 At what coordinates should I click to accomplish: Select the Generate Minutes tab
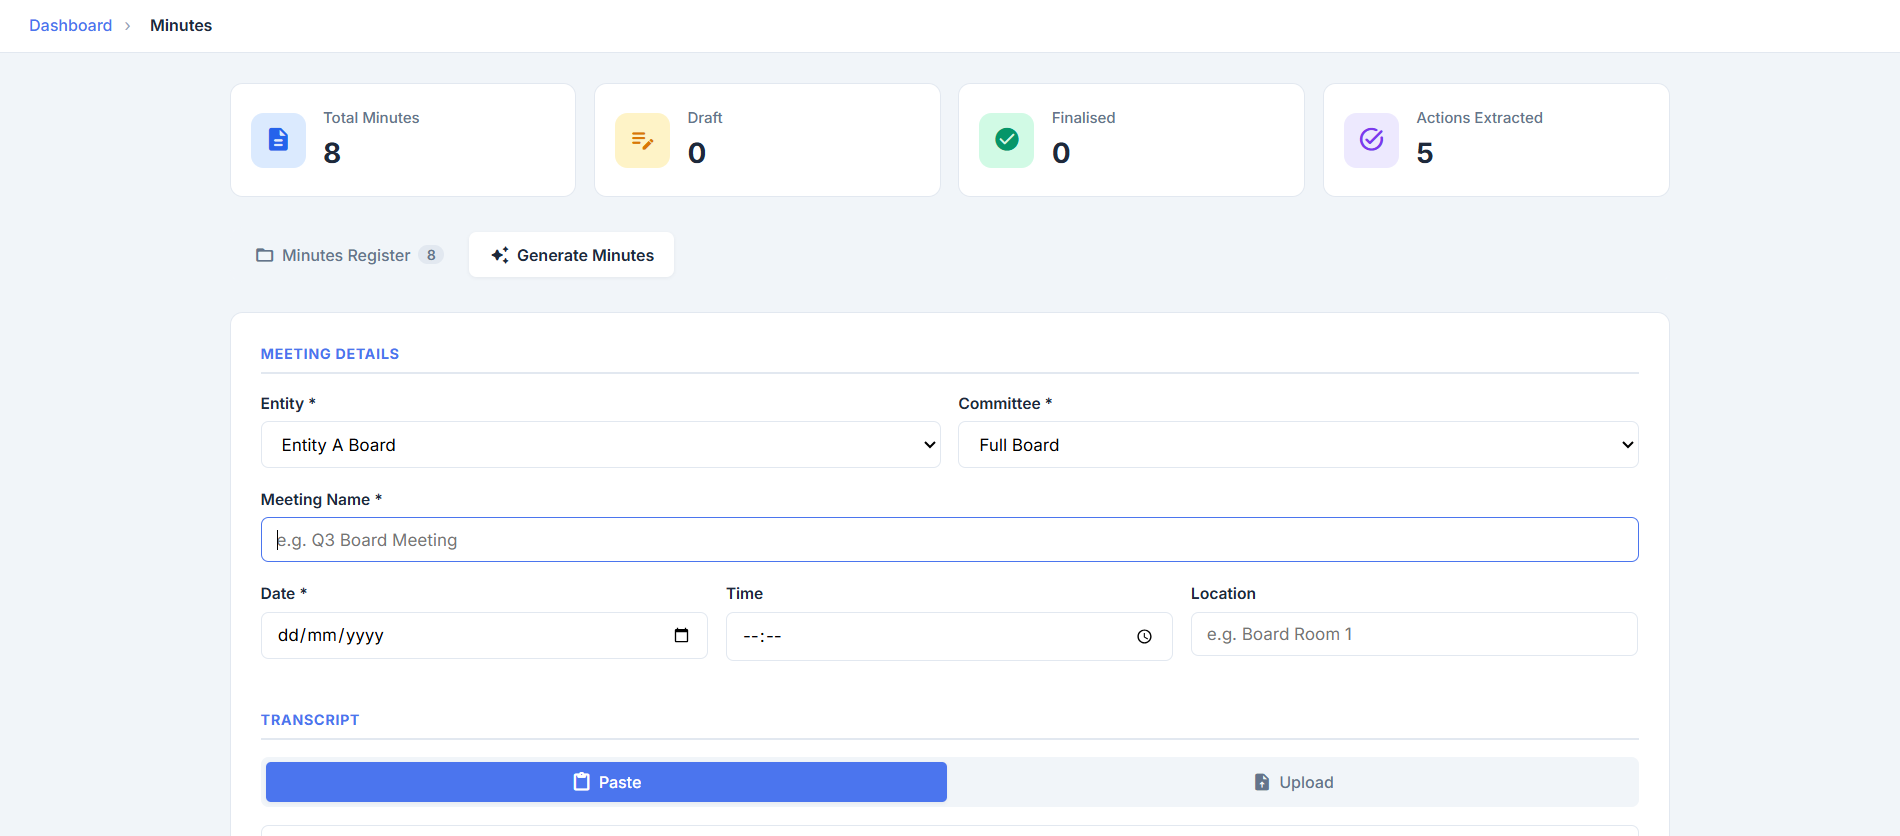pos(571,255)
